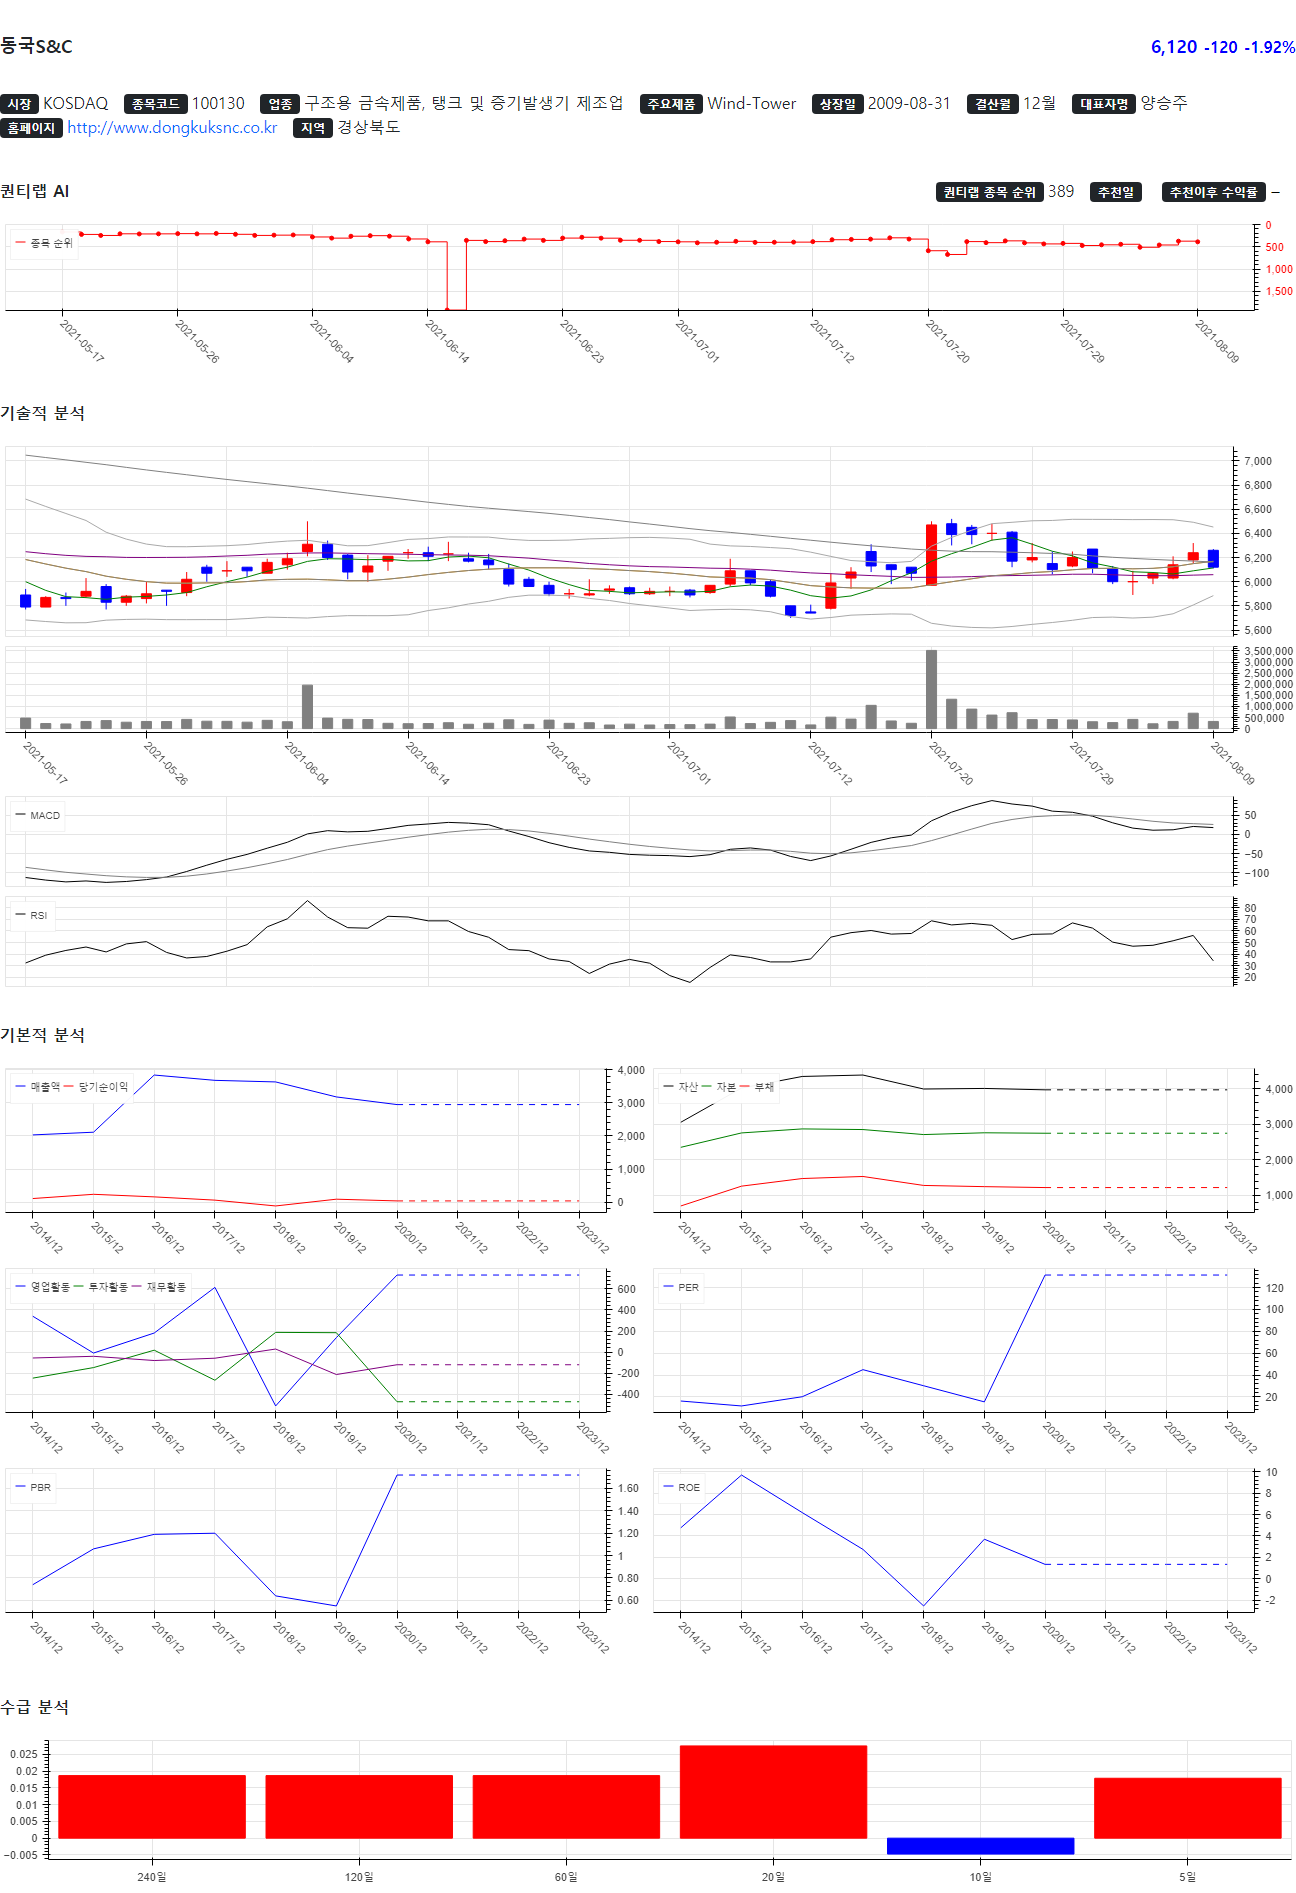
Task: Click the 당기순이익 legend entry
Action: [96, 1087]
